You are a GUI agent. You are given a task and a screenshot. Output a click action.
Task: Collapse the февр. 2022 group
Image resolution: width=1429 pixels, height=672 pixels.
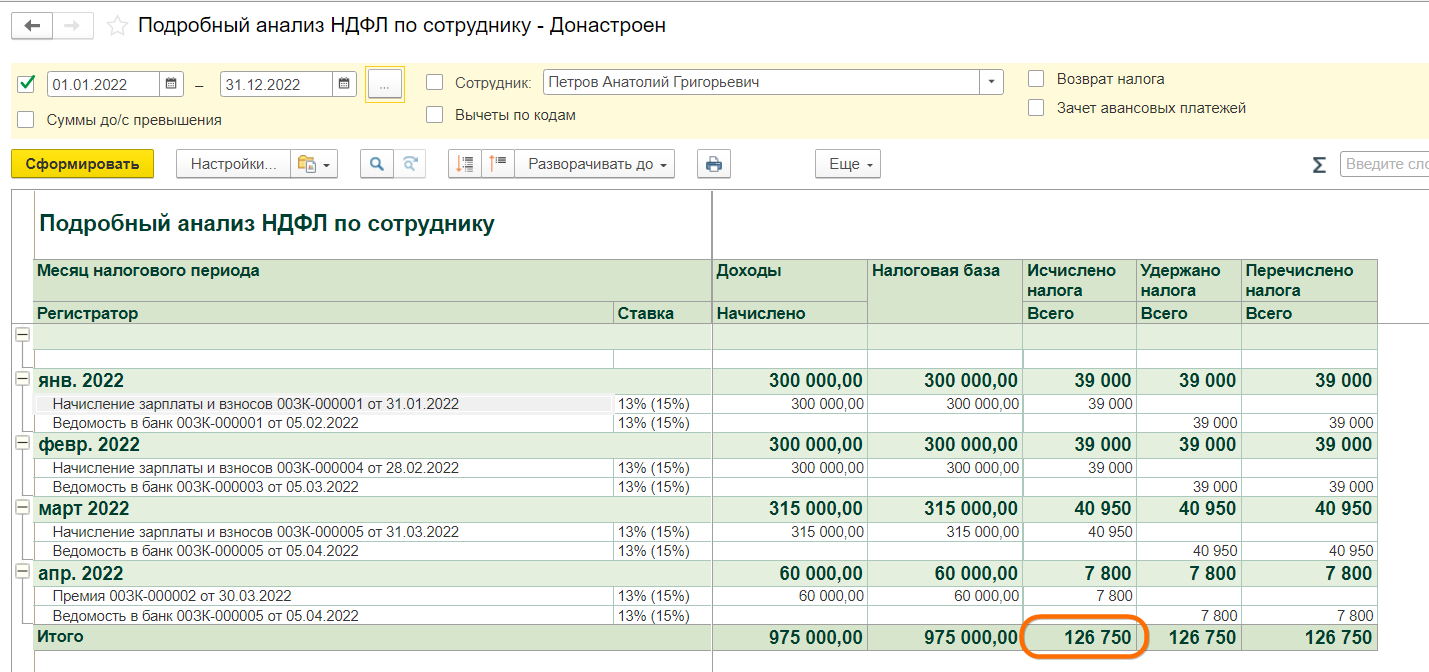click(x=22, y=443)
